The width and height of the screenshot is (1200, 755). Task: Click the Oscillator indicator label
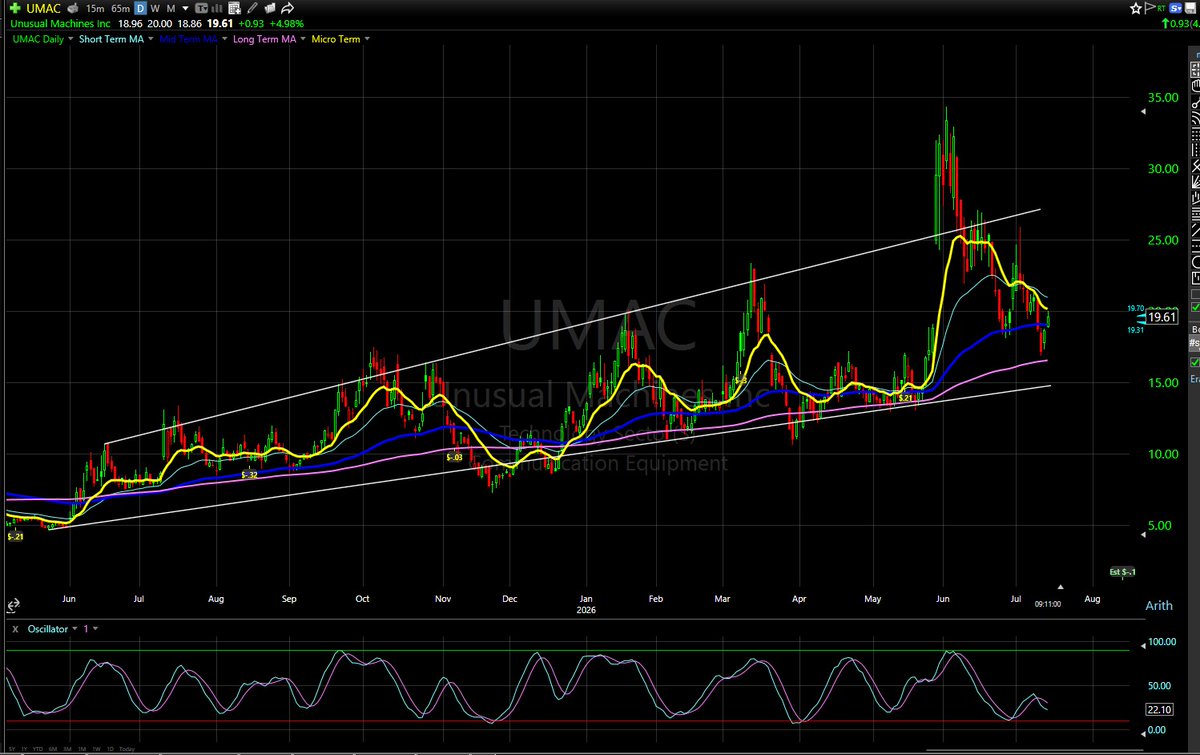tap(48, 629)
